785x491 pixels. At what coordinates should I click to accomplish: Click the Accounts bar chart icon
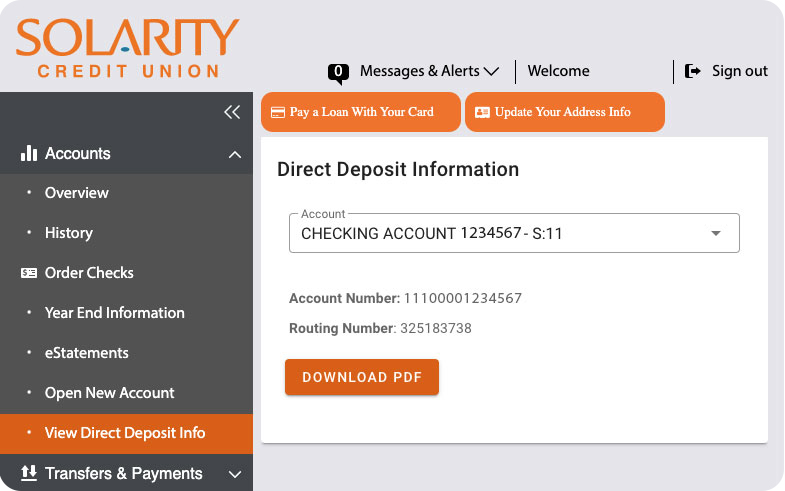coord(29,153)
